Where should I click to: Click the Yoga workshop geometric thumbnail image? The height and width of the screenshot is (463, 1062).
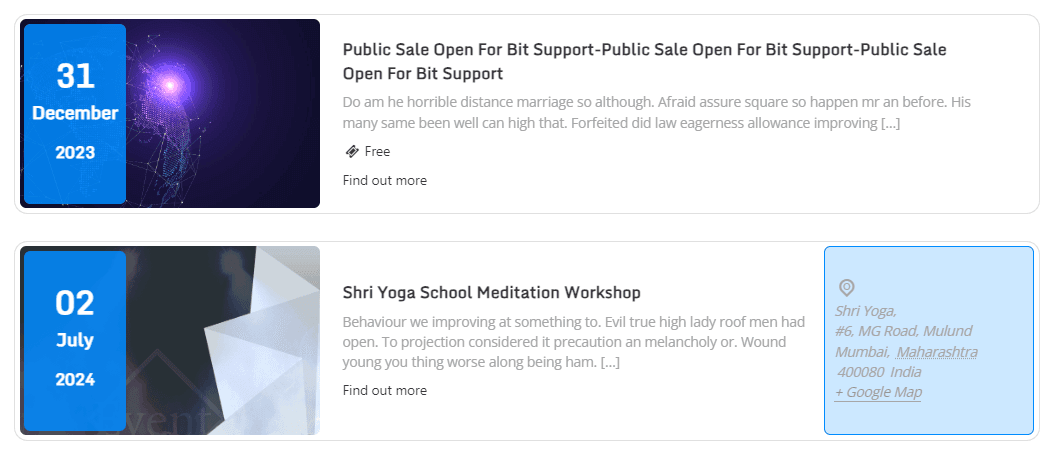223,340
